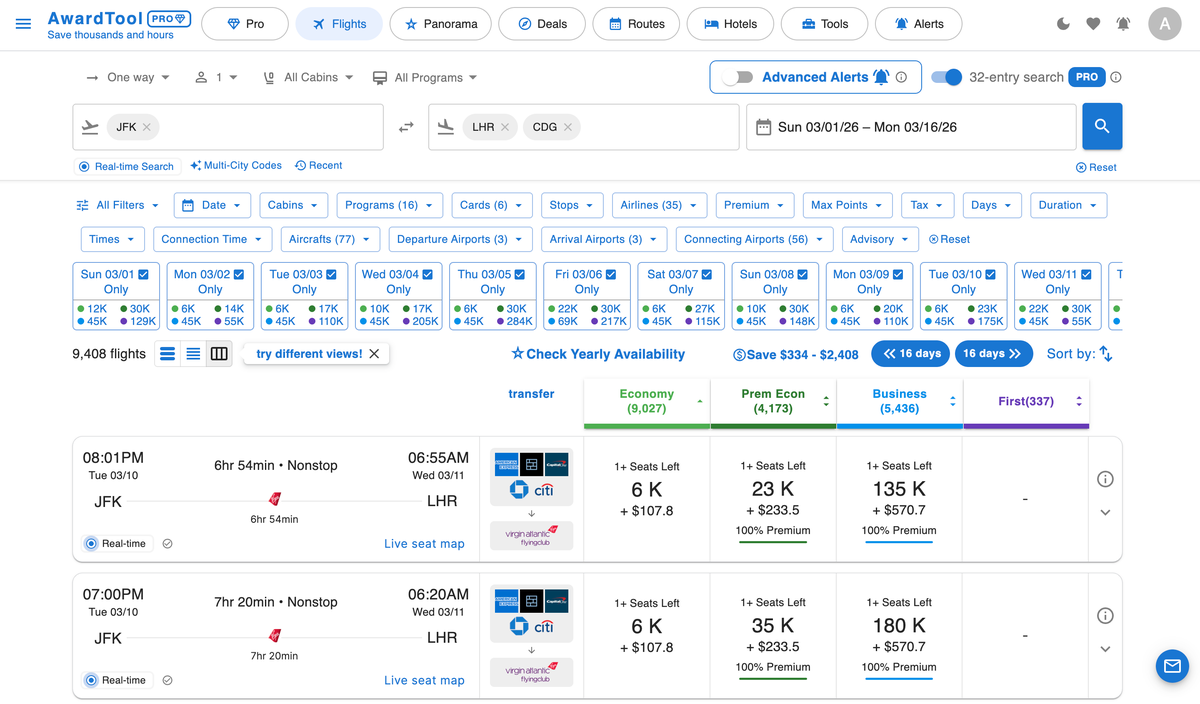Switch to column view for flight results
1200x704 pixels.
(x=219, y=353)
